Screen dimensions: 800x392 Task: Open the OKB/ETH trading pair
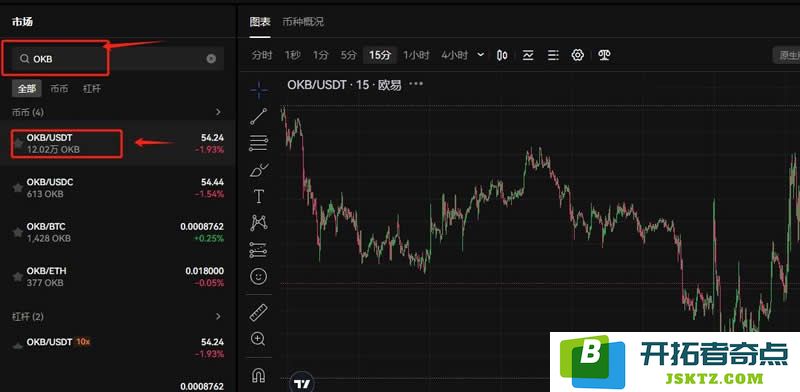click(x=118, y=277)
